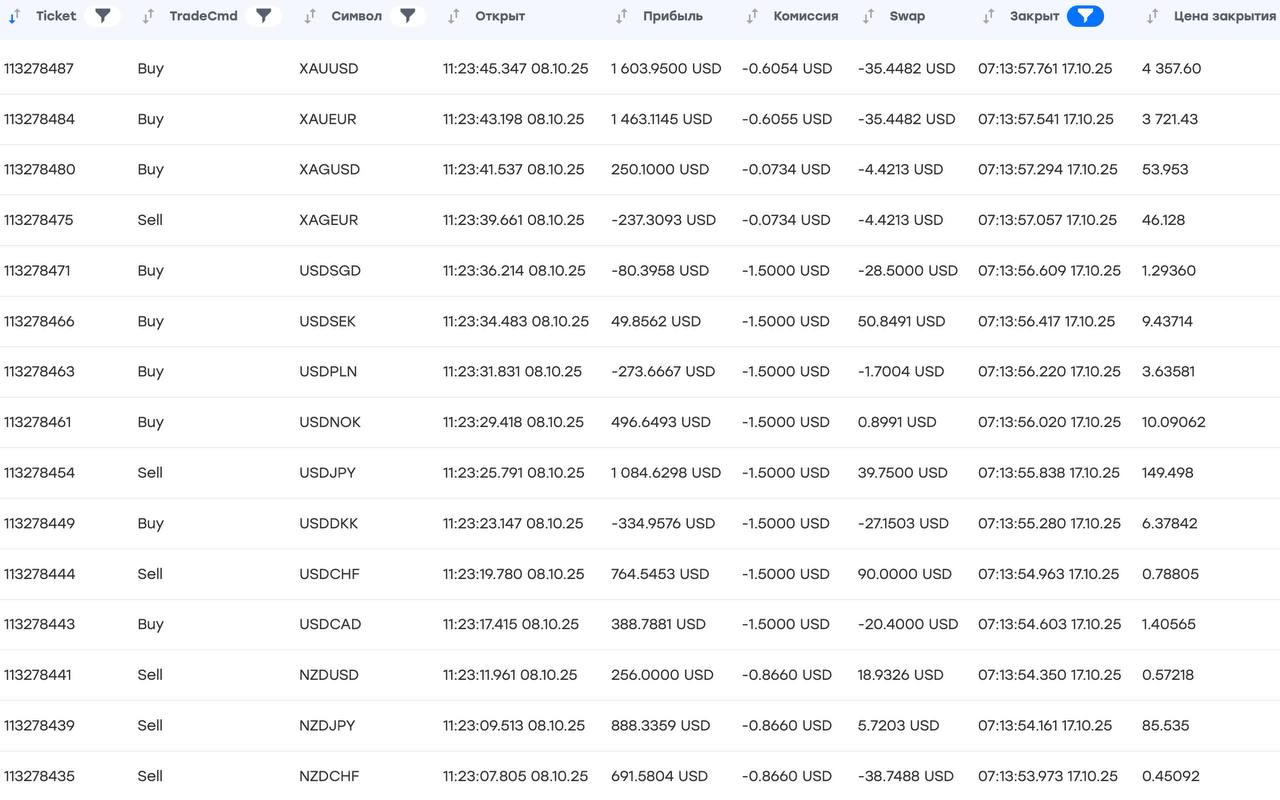Click the Прибыль column header label
This screenshot has width=1280, height=800.
pyautogui.click(x=673, y=16)
